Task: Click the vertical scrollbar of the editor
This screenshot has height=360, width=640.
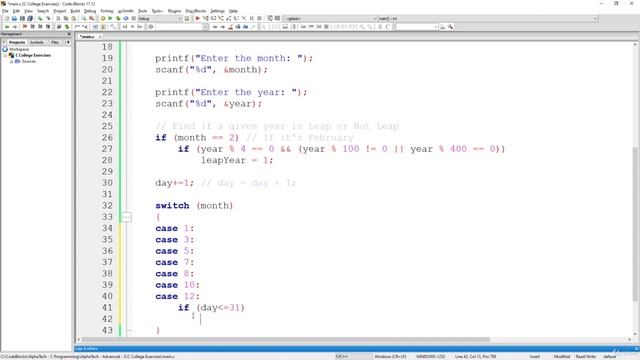Action: coord(636,224)
